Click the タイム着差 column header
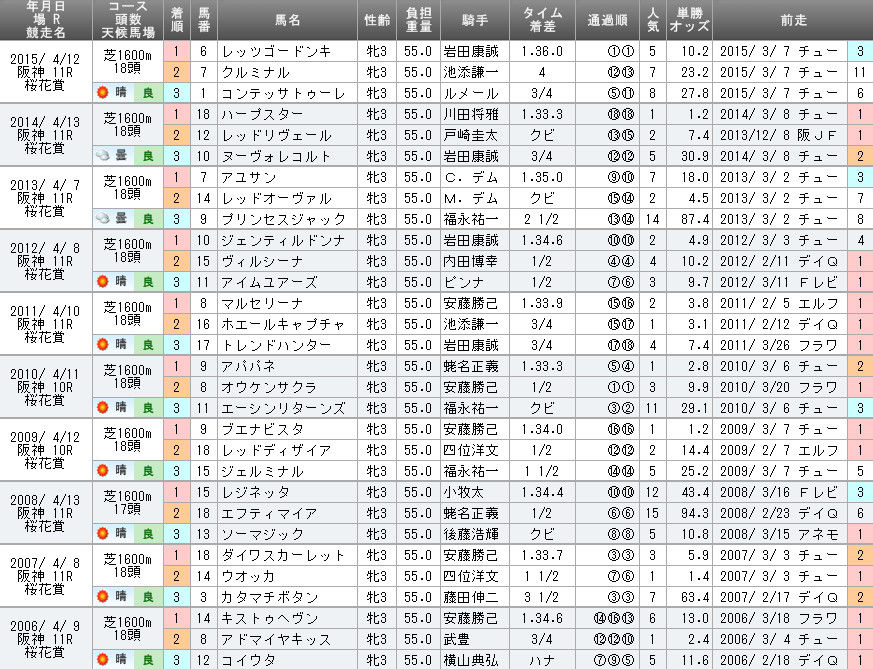 click(542, 20)
